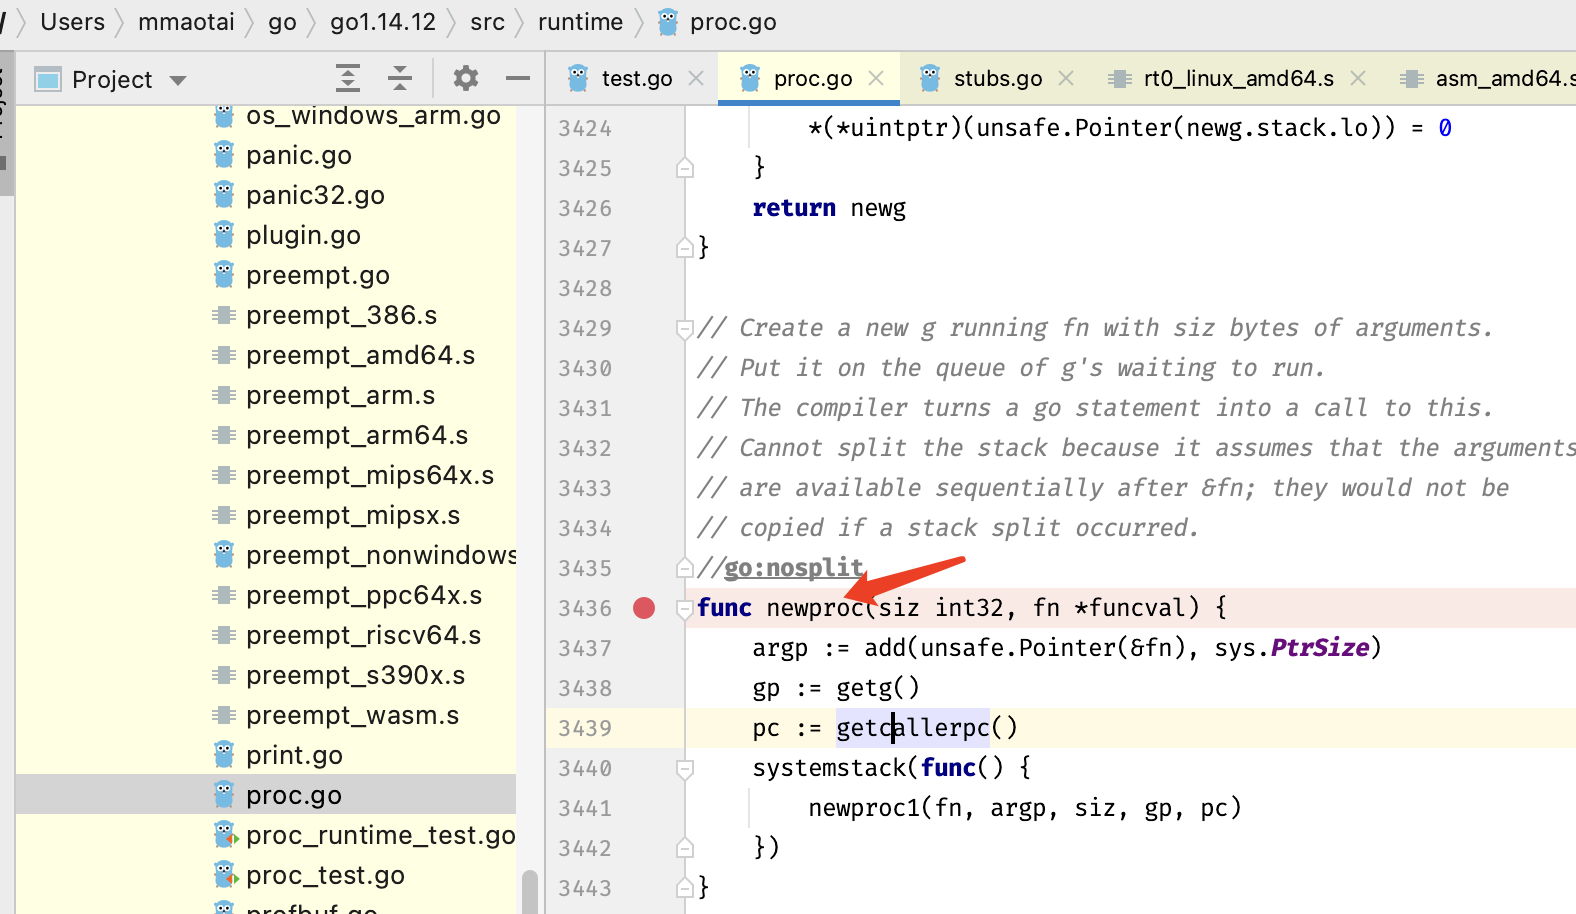Close the proc.go tab
The width and height of the screenshot is (1576, 914).
pos(876,78)
